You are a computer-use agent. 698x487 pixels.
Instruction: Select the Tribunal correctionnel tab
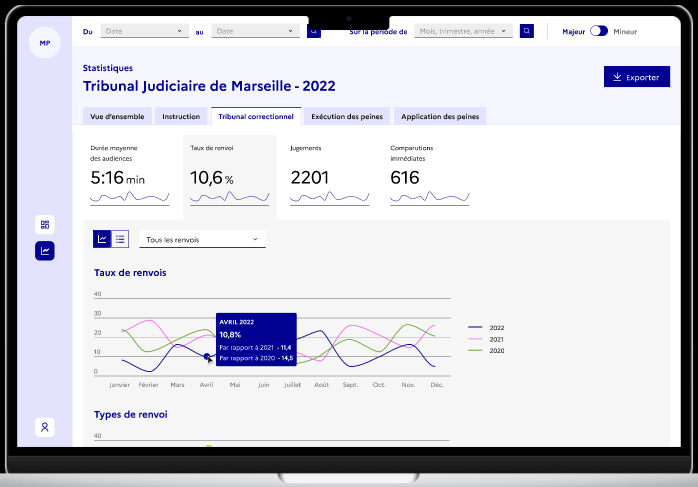click(x=256, y=116)
